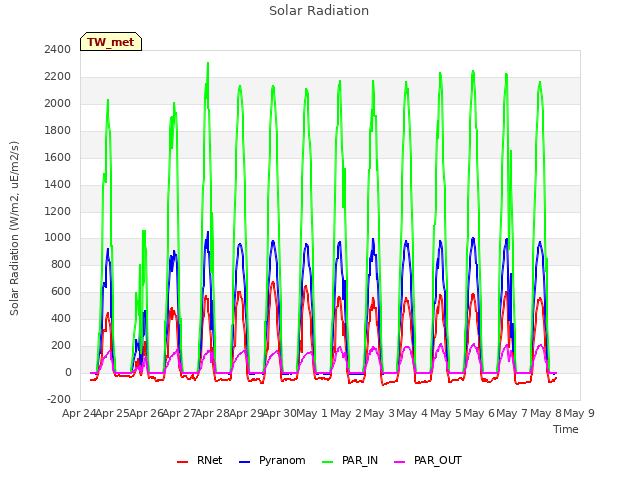Click the Apr 25 x-axis label
Screen dimensions: 640x480
coord(113,413)
